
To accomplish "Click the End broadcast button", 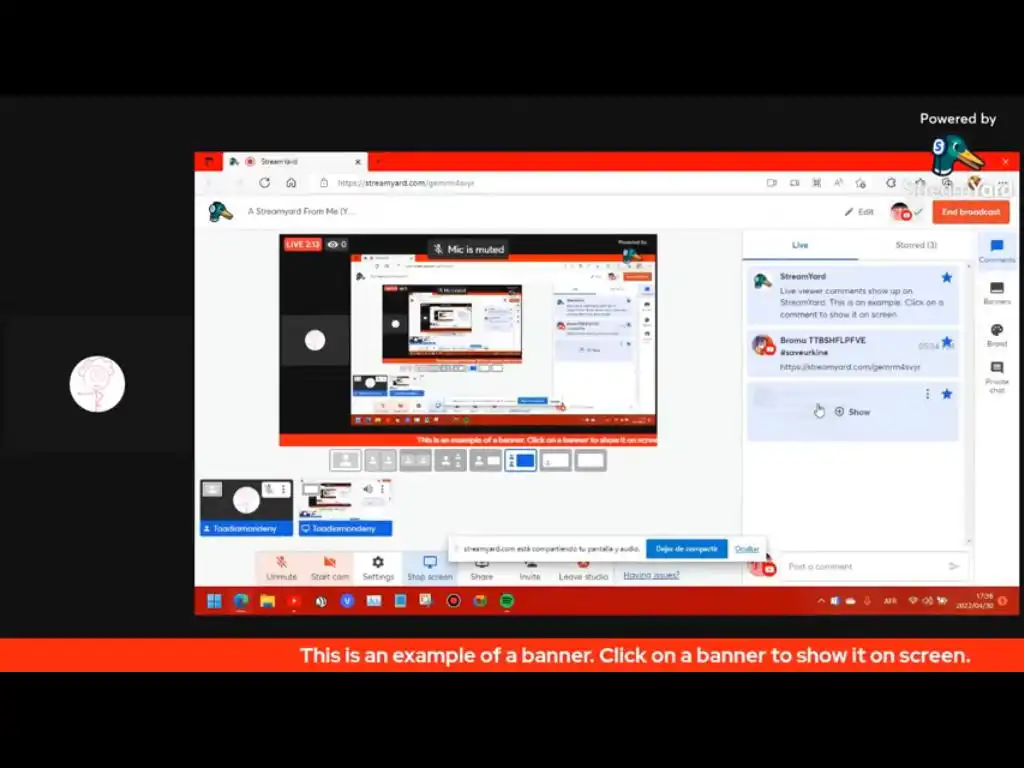I will coord(970,212).
